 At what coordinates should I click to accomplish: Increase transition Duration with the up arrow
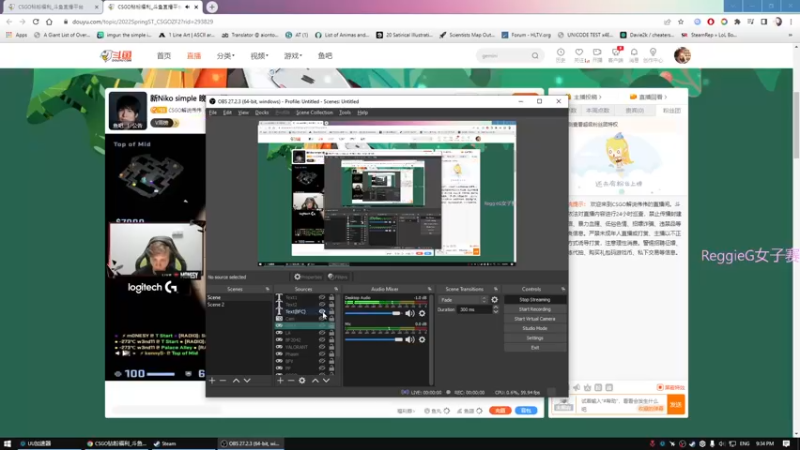[x=495, y=308]
